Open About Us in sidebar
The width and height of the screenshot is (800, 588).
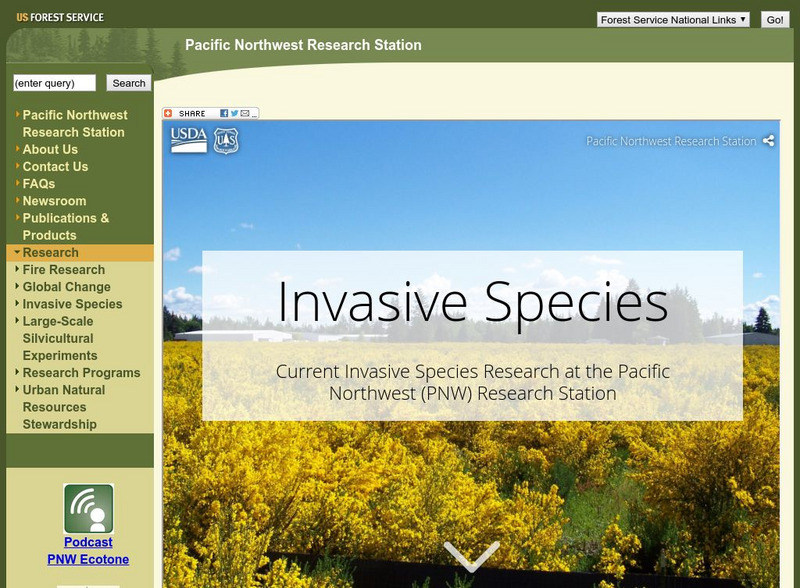[50, 150]
